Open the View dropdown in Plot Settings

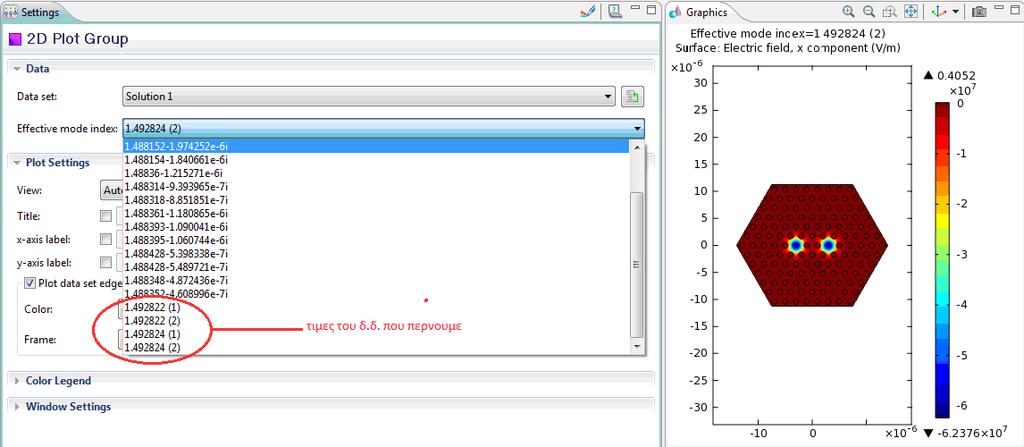click(111, 190)
